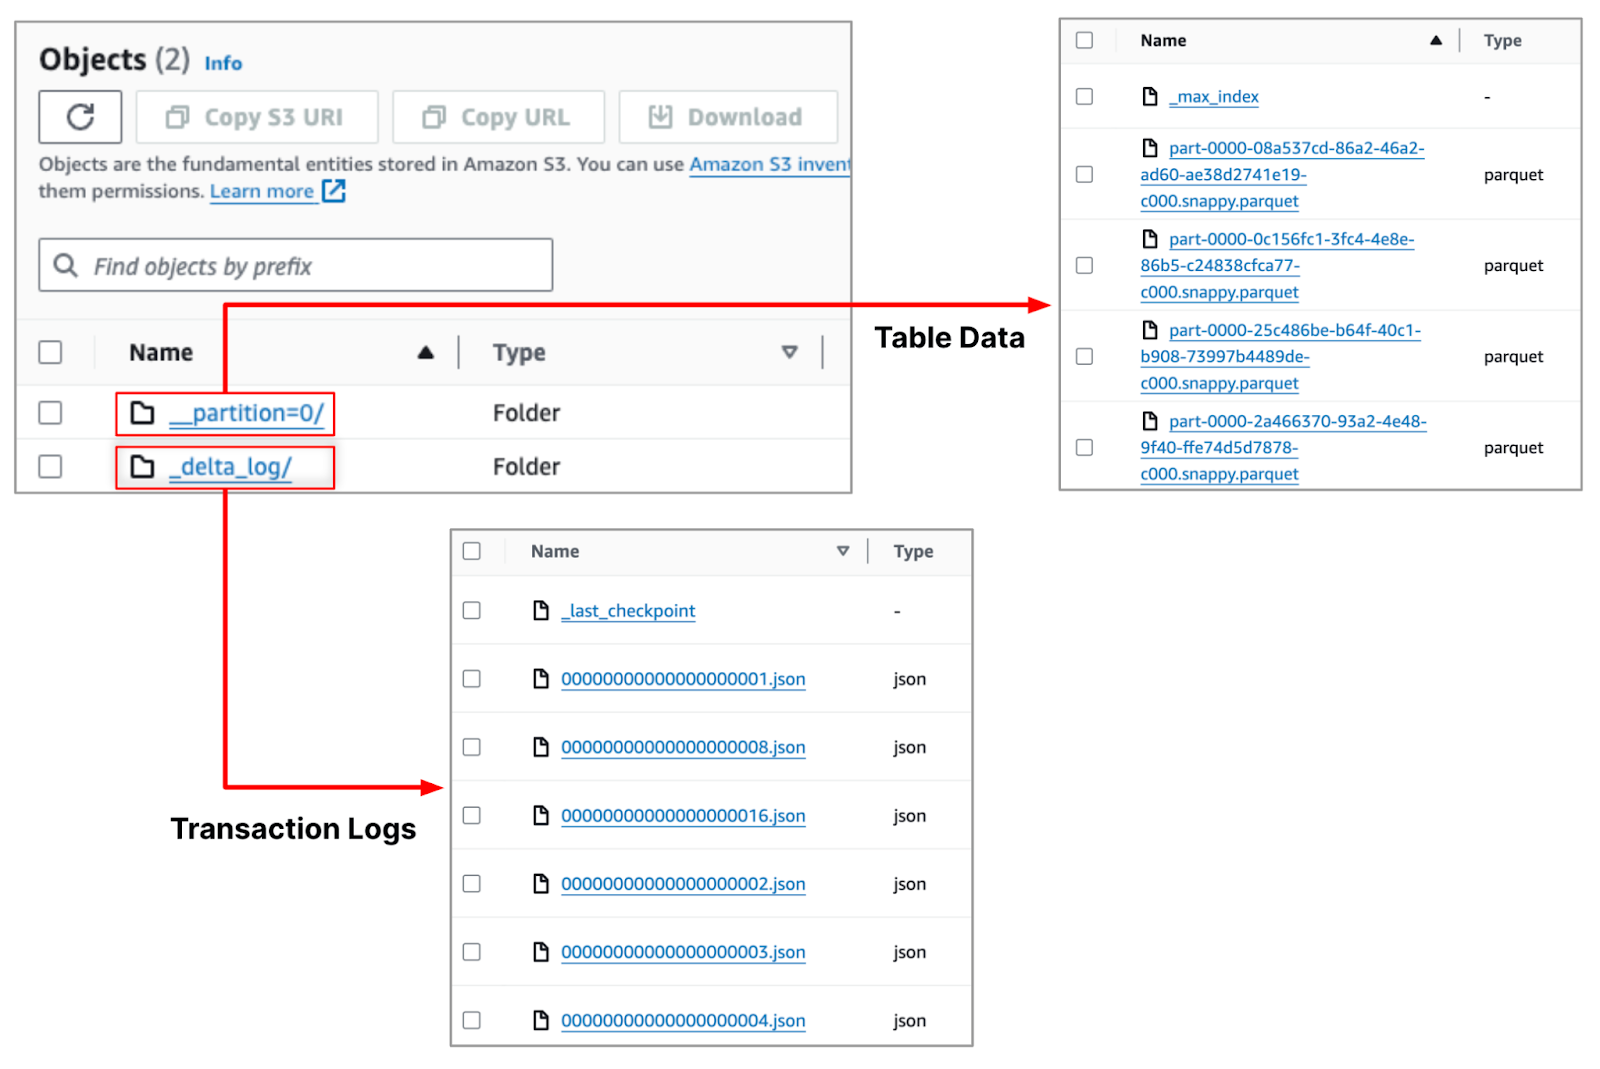Sort objects by Name ascending arrow
The height and width of the screenshot is (1069, 1600).
(426, 352)
